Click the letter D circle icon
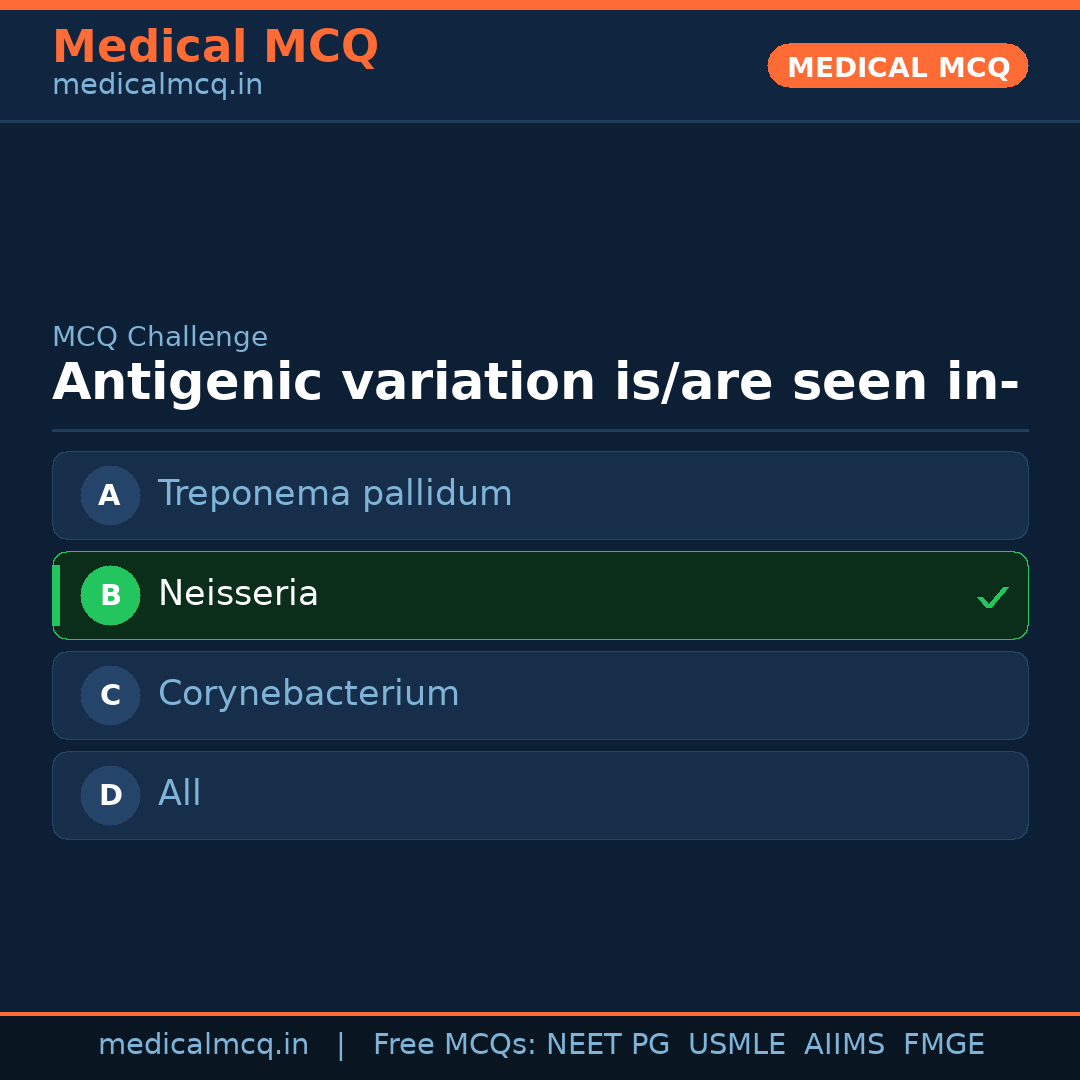Screen dimensions: 1080x1080 [110, 795]
